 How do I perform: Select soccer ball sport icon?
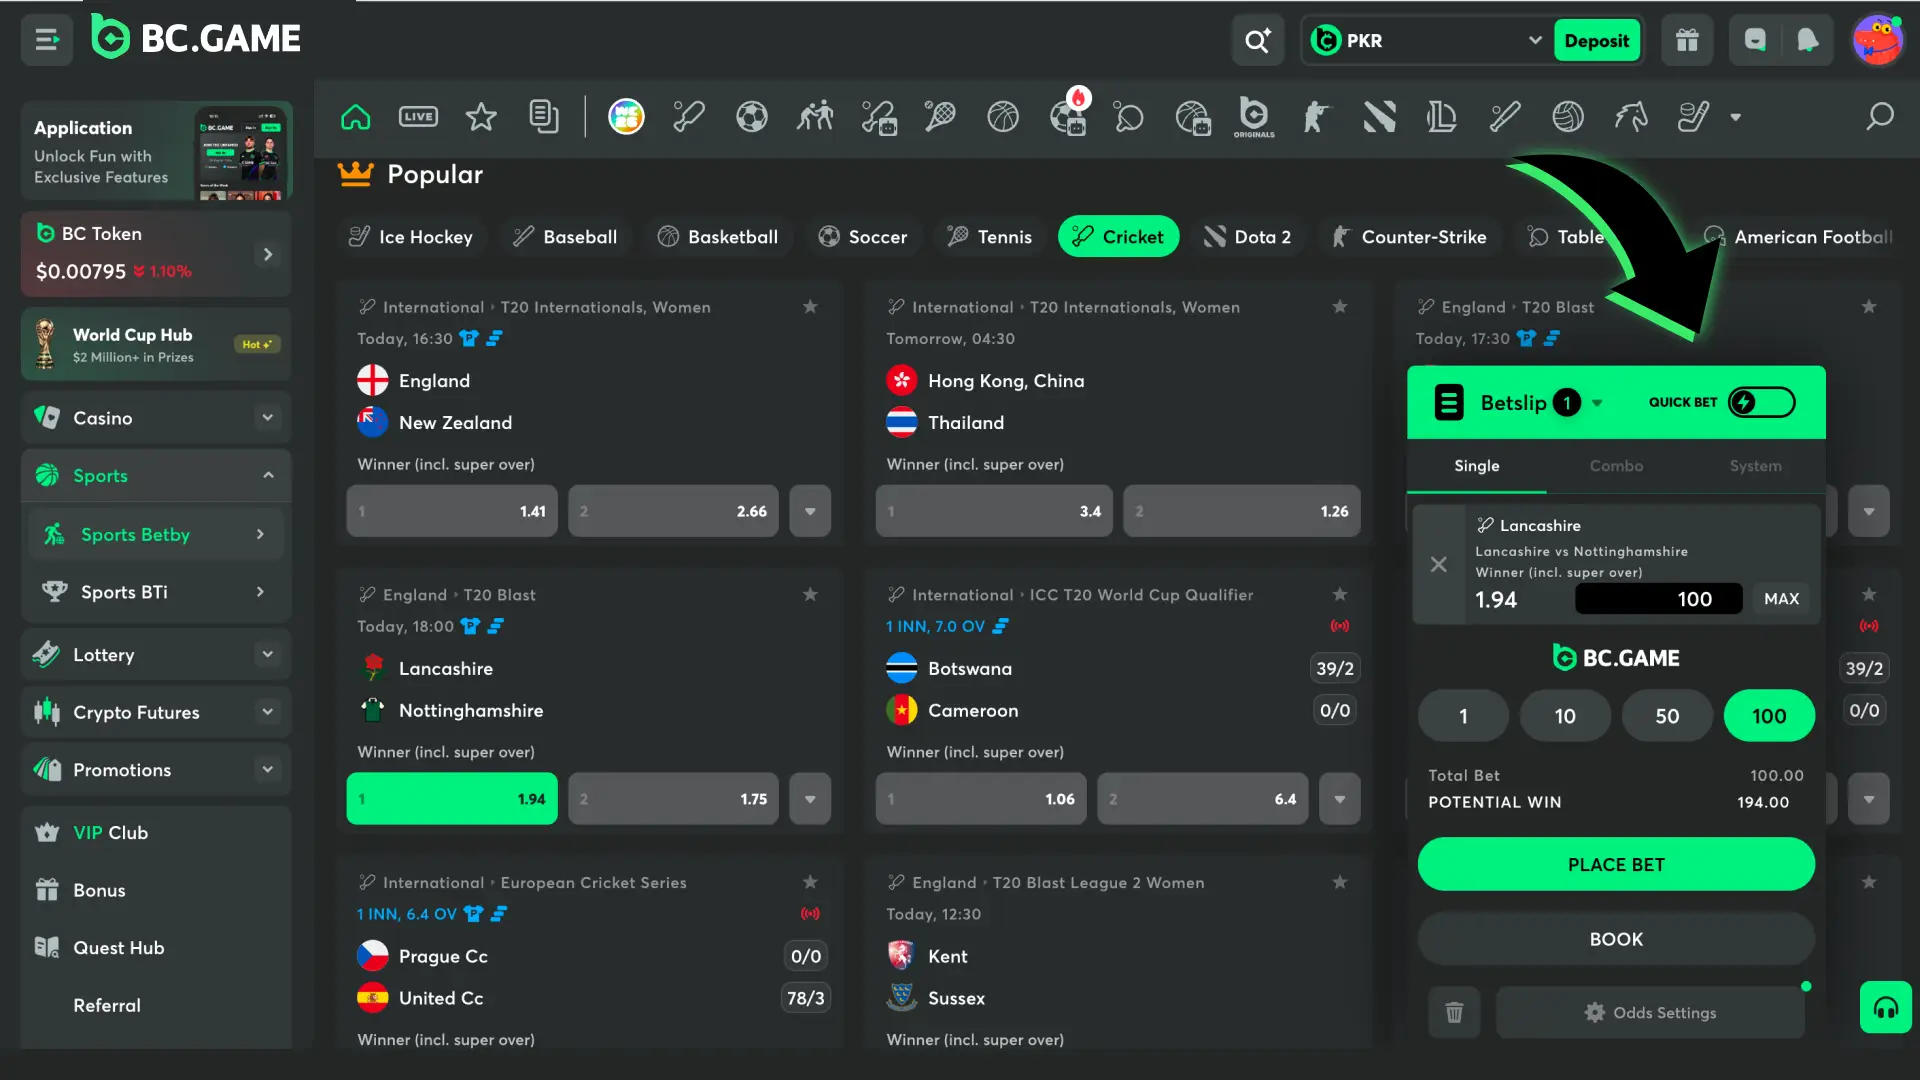[x=751, y=117]
